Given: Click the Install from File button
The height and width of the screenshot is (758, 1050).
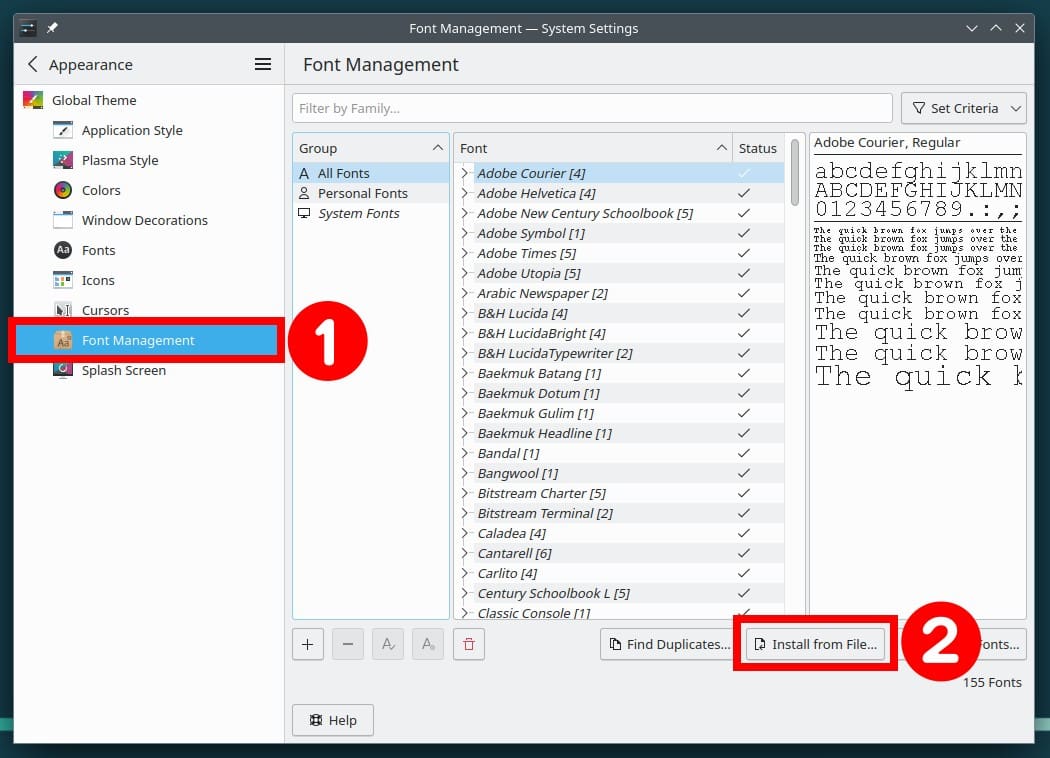Looking at the screenshot, I should click(x=815, y=645).
